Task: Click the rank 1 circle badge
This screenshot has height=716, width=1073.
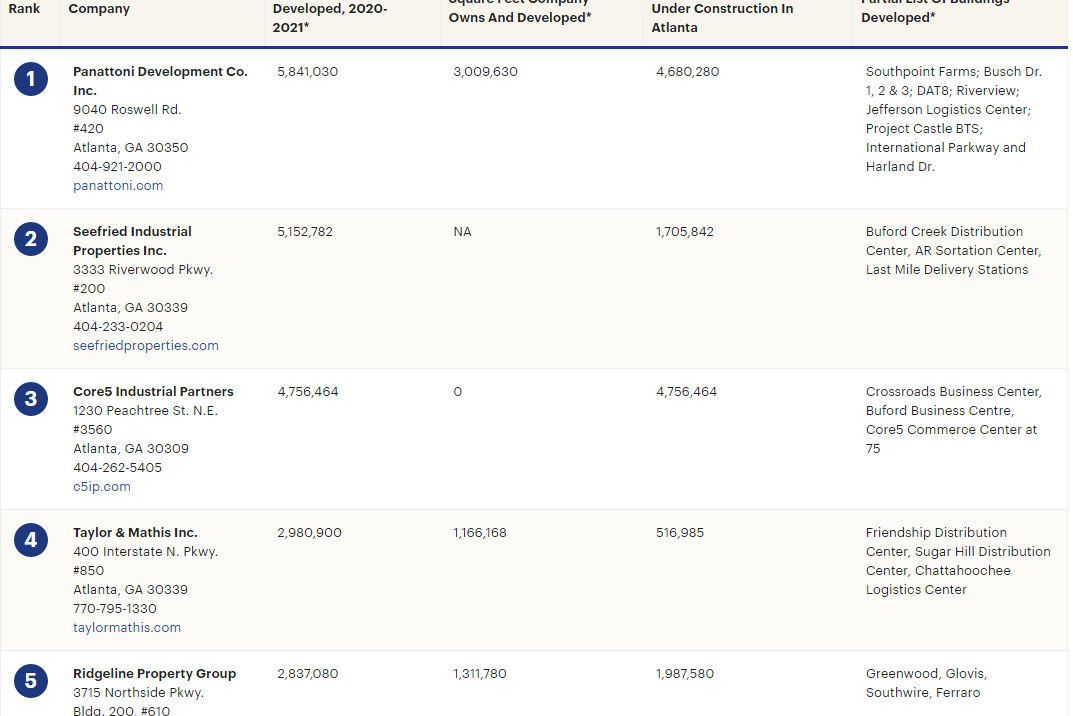Action: click(31, 79)
